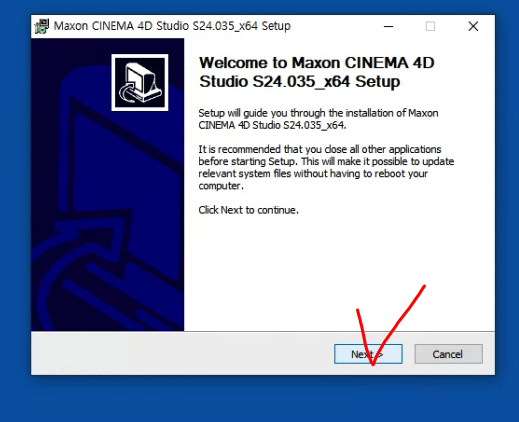Close the setup window
This screenshot has width=519, height=422.
(473, 26)
